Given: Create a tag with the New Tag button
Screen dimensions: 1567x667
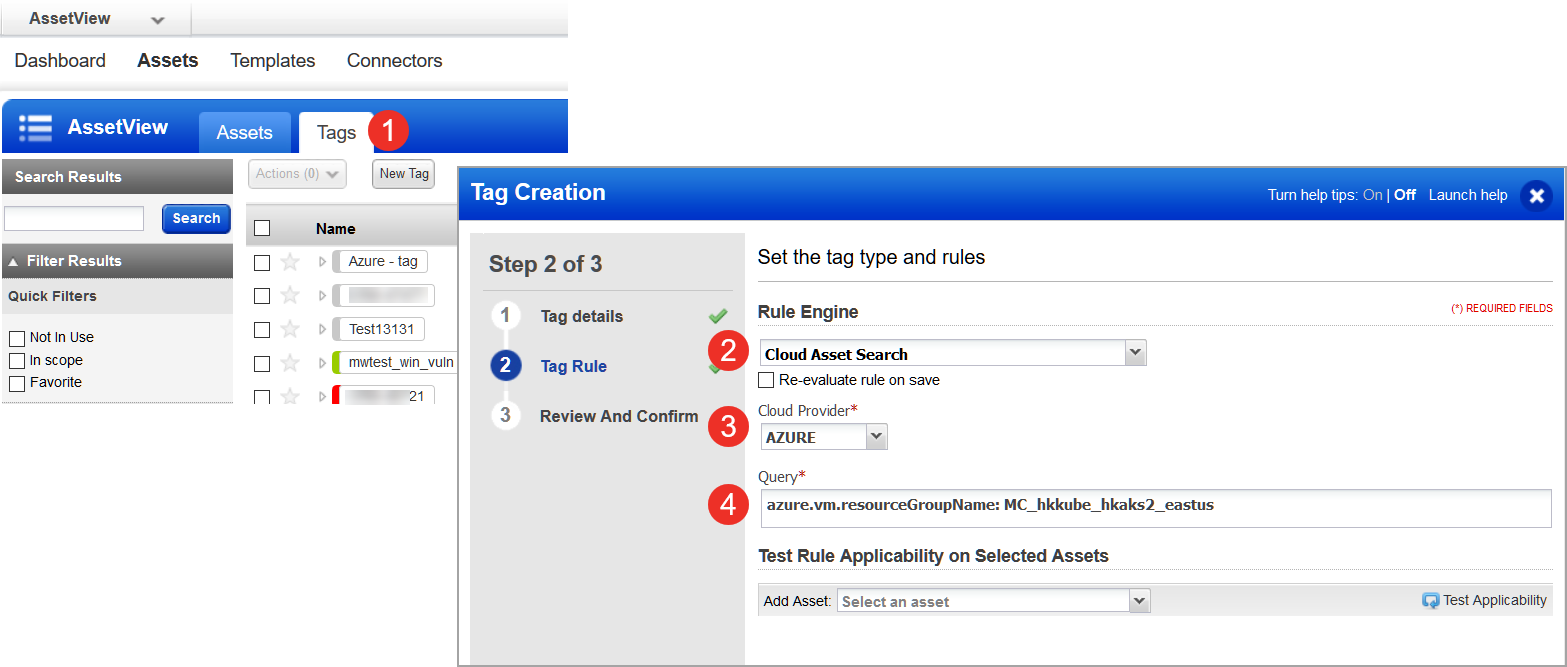Looking at the screenshot, I should coord(403,173).
